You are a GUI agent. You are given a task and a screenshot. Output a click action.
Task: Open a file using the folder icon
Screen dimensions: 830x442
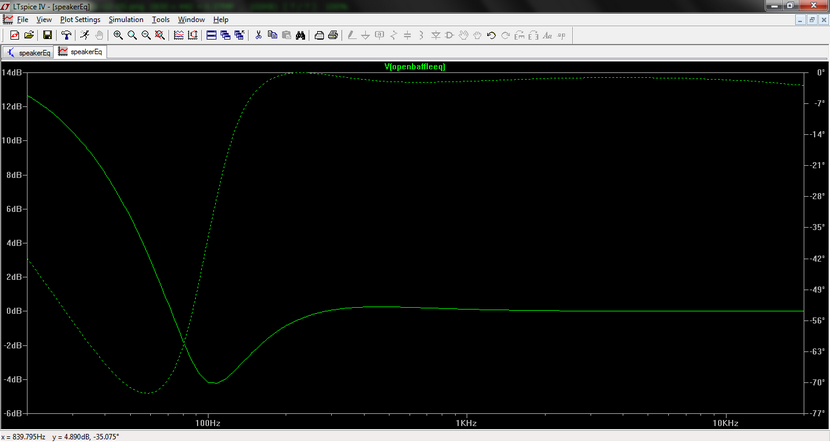coord(29,35)
